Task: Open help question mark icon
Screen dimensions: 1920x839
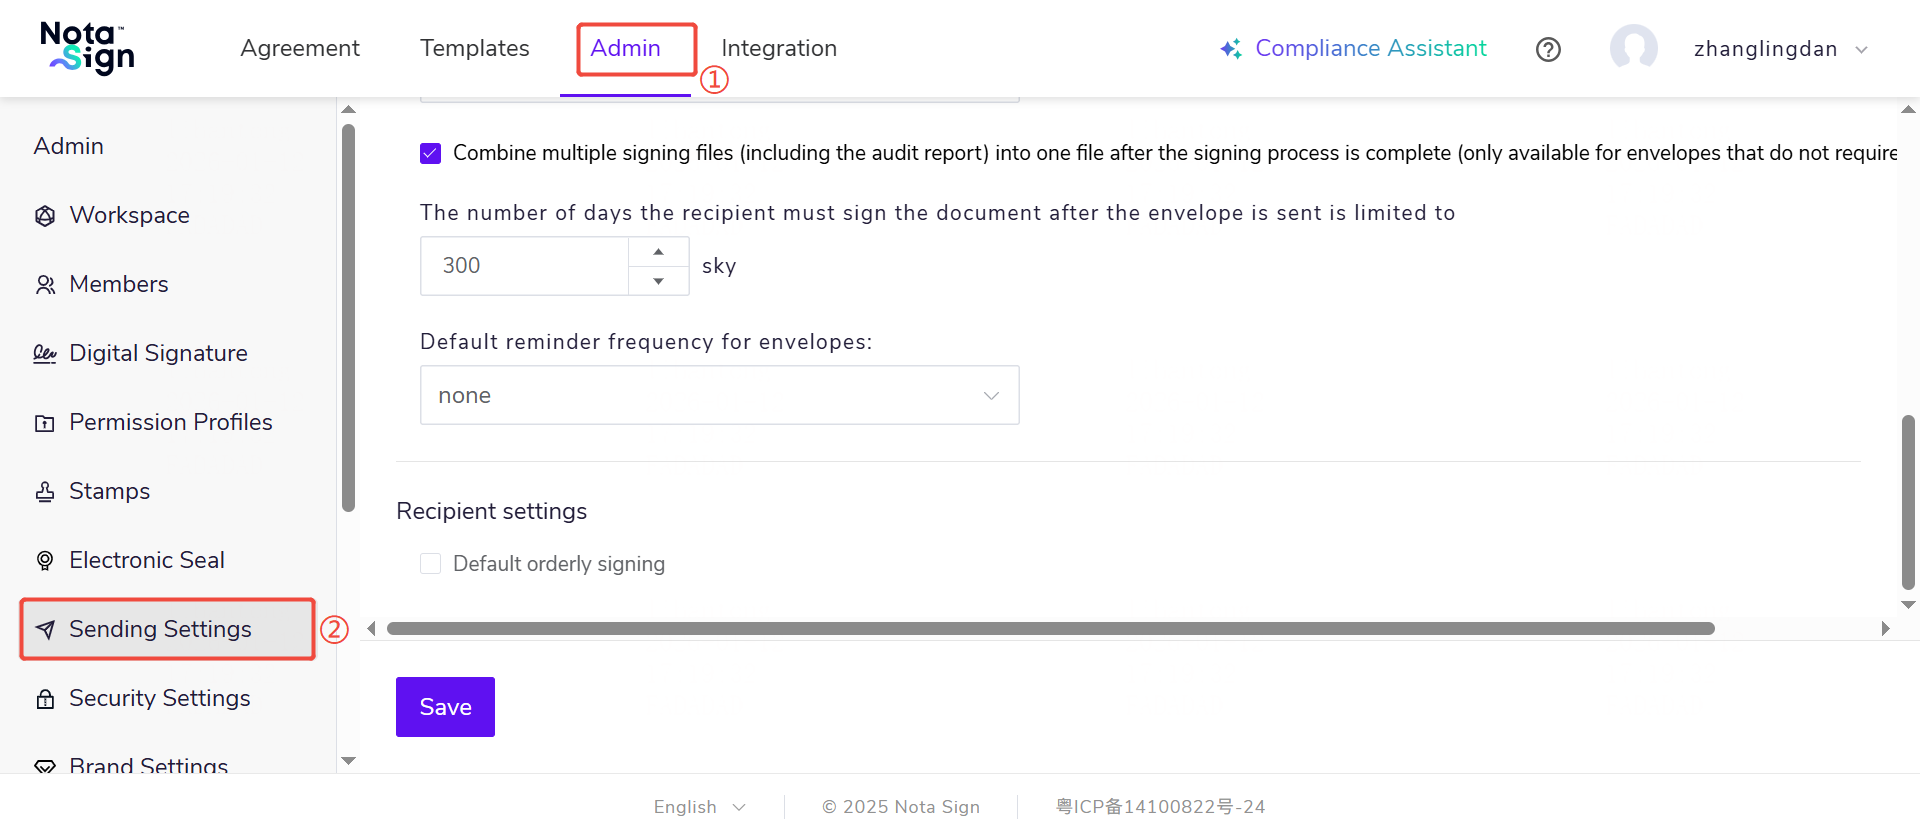Action: 1548,49
